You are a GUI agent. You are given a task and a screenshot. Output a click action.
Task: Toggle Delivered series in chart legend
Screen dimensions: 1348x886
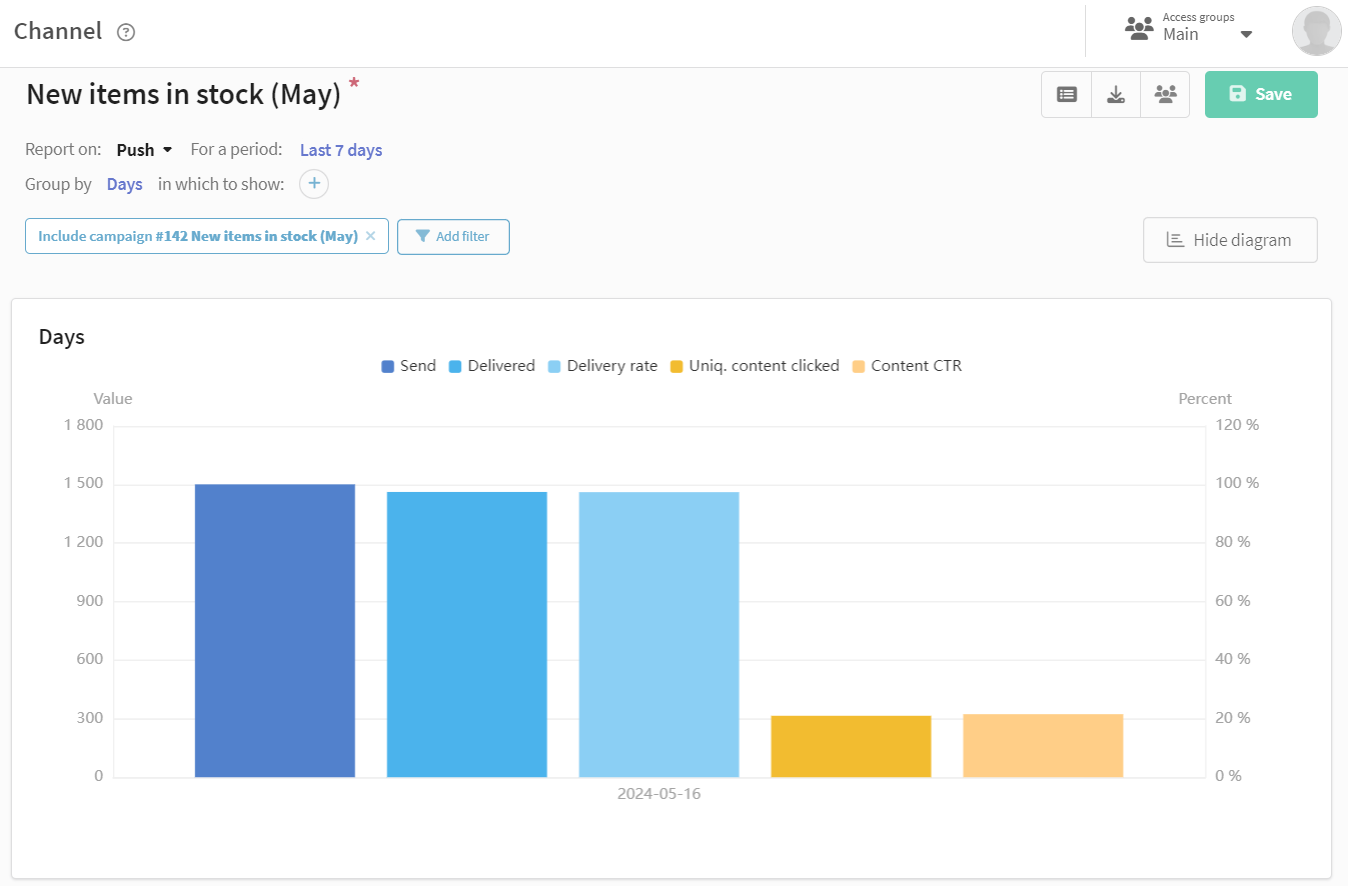coord(492,366)
